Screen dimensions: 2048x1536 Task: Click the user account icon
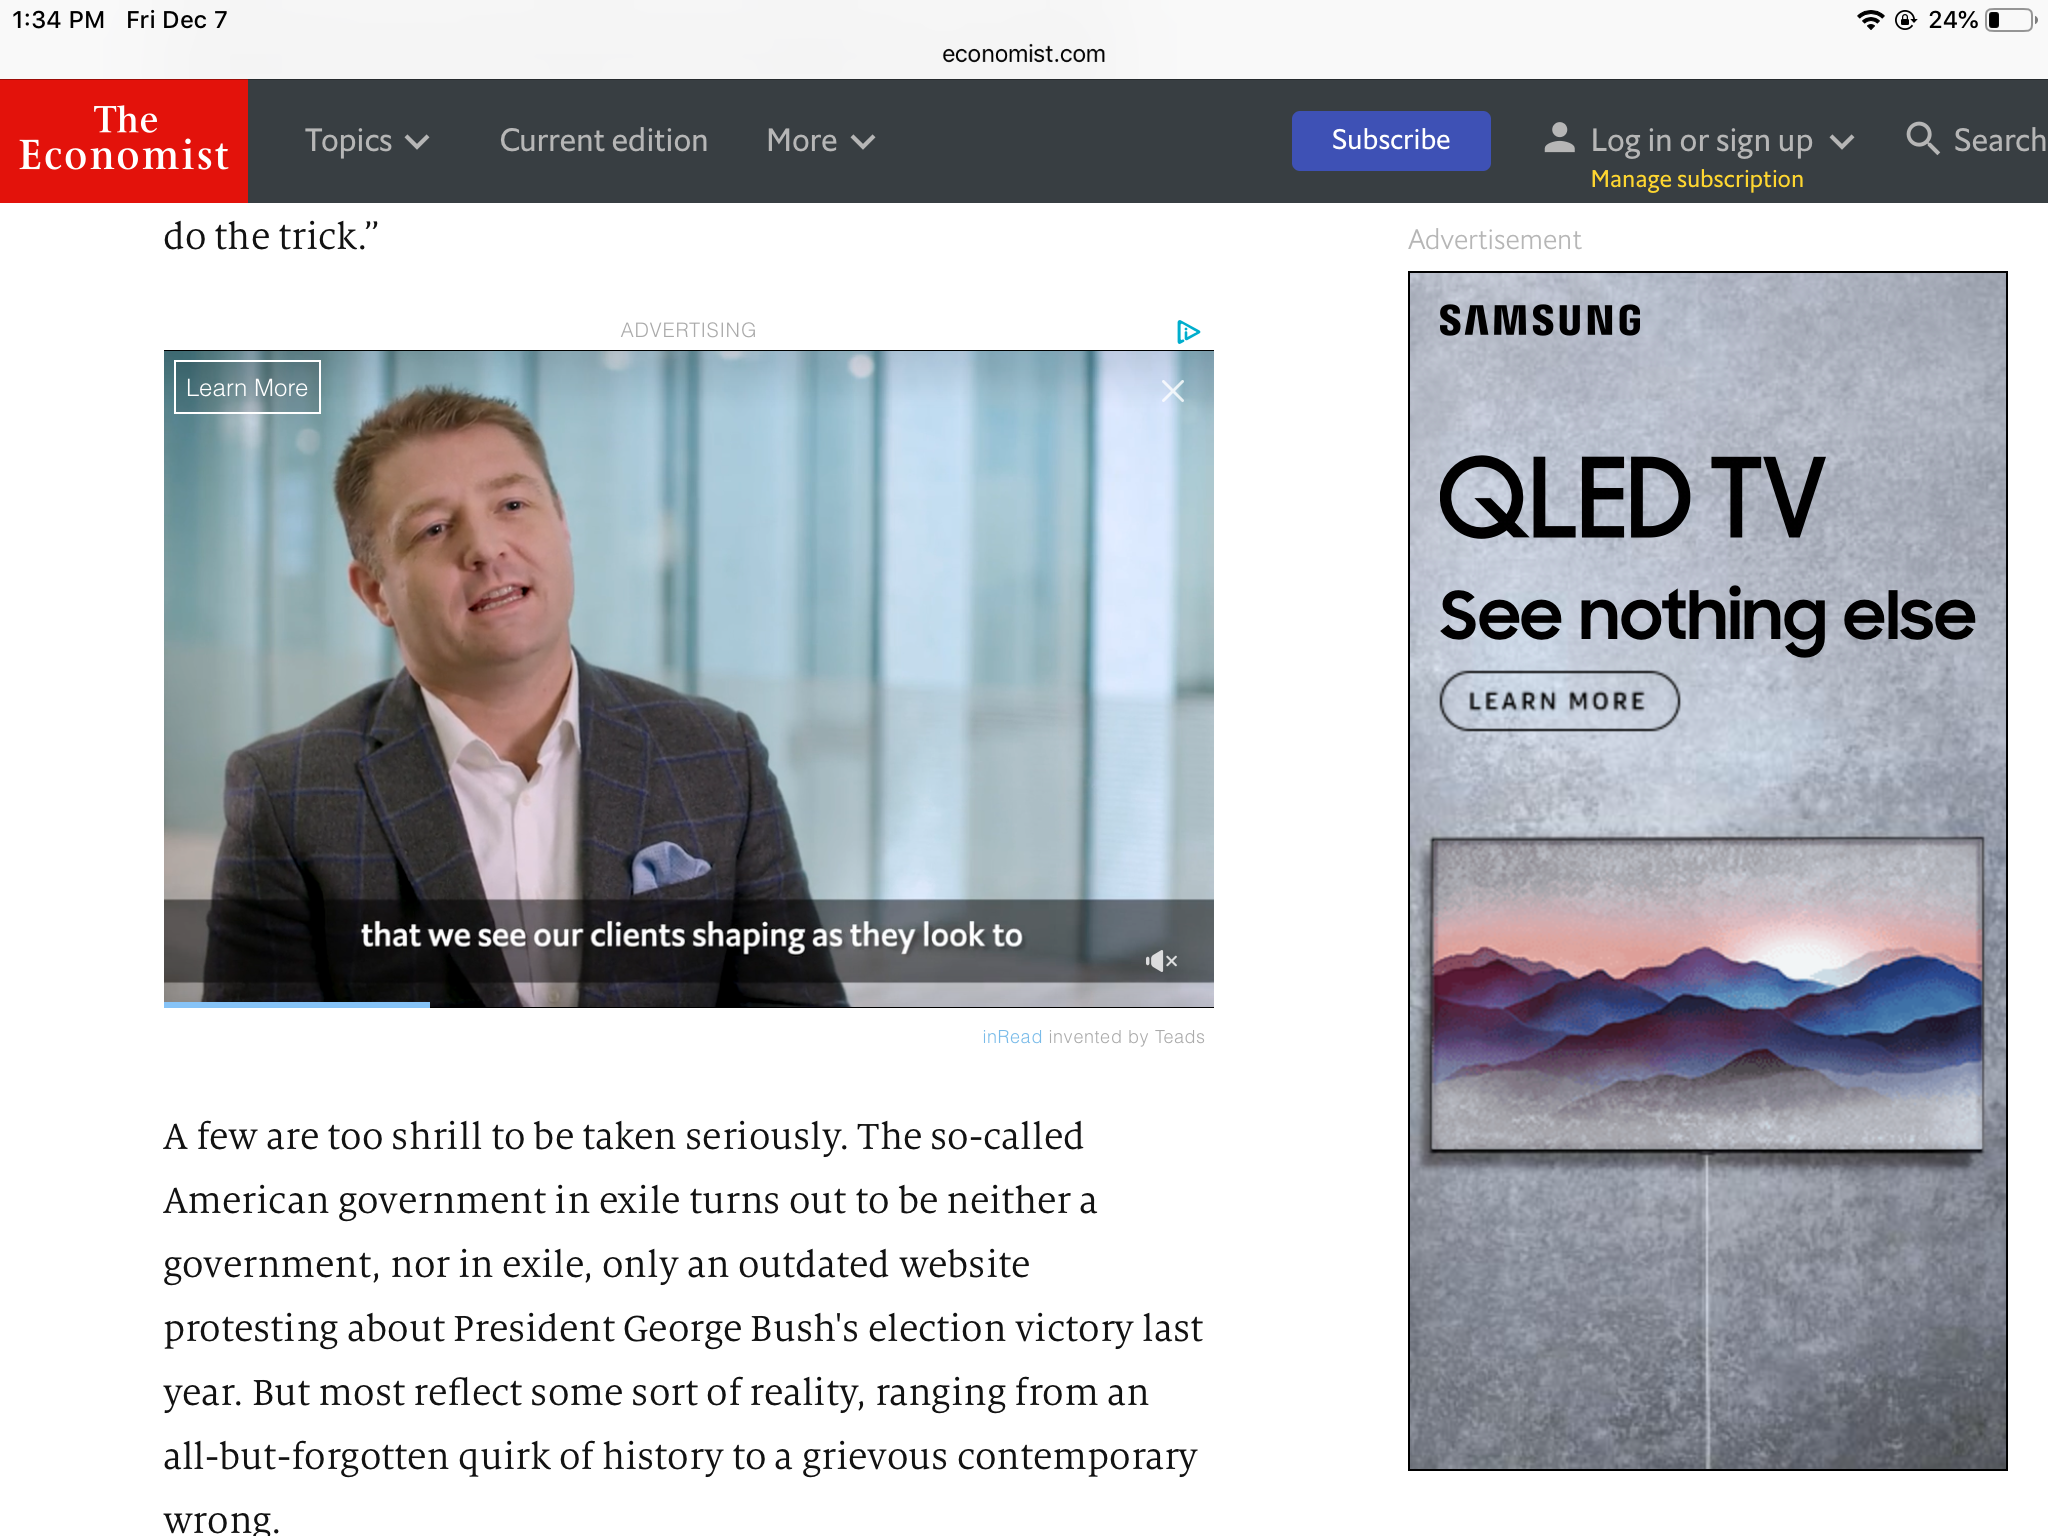click(1559, 138)
